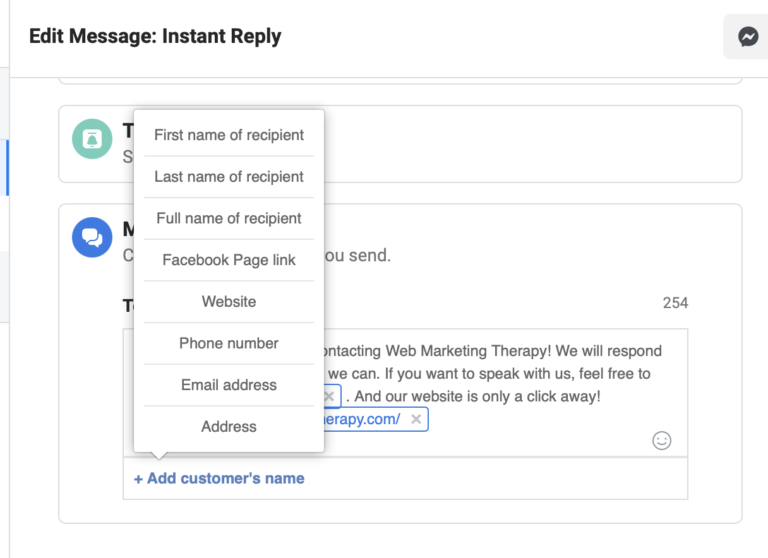Image resolution: width=768 pixels, height=558 pixels.
Task: Open the emoji picker smiley icon
Action: [661, 440]
